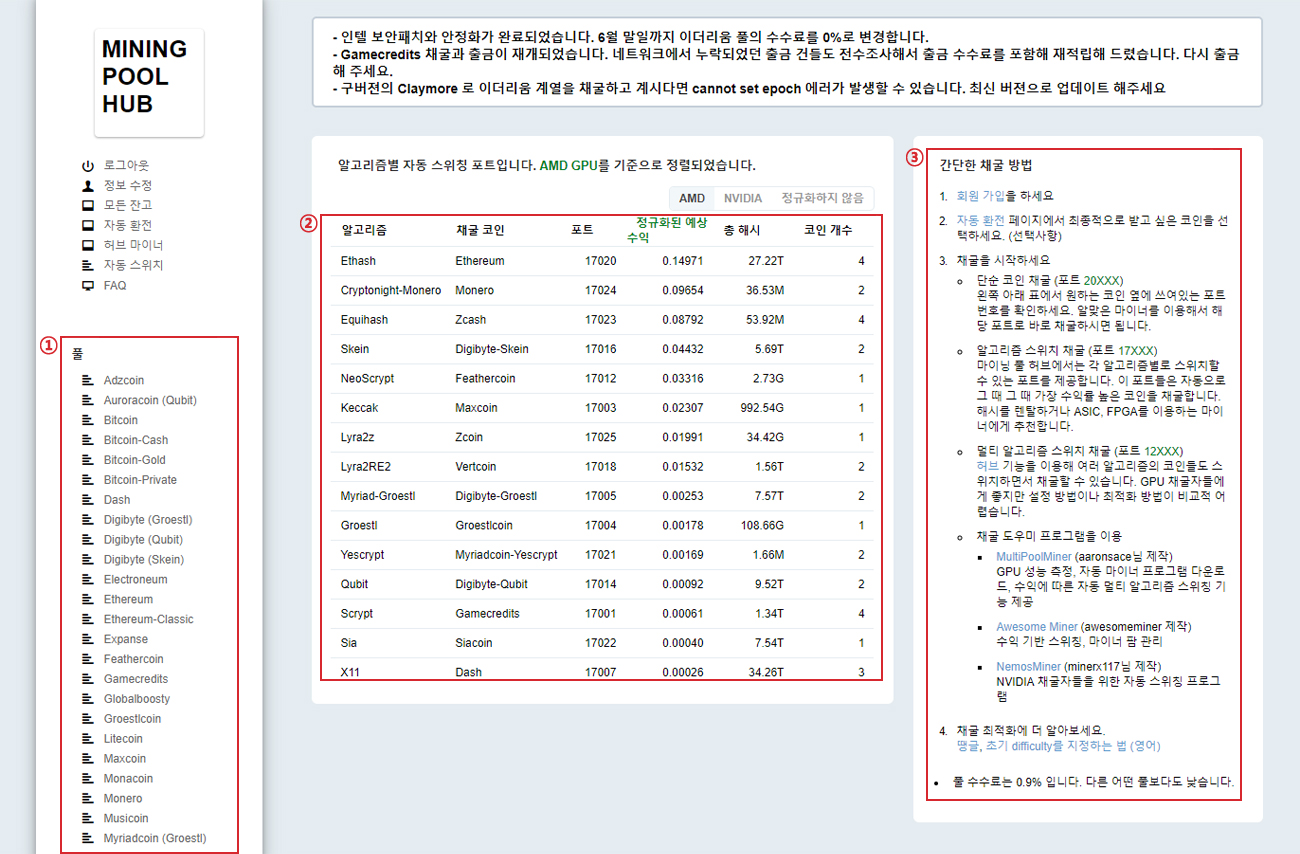Viewport: 1300px width, 854px height.
Task: Open the Feathercoin pool link
Action: 134,659
